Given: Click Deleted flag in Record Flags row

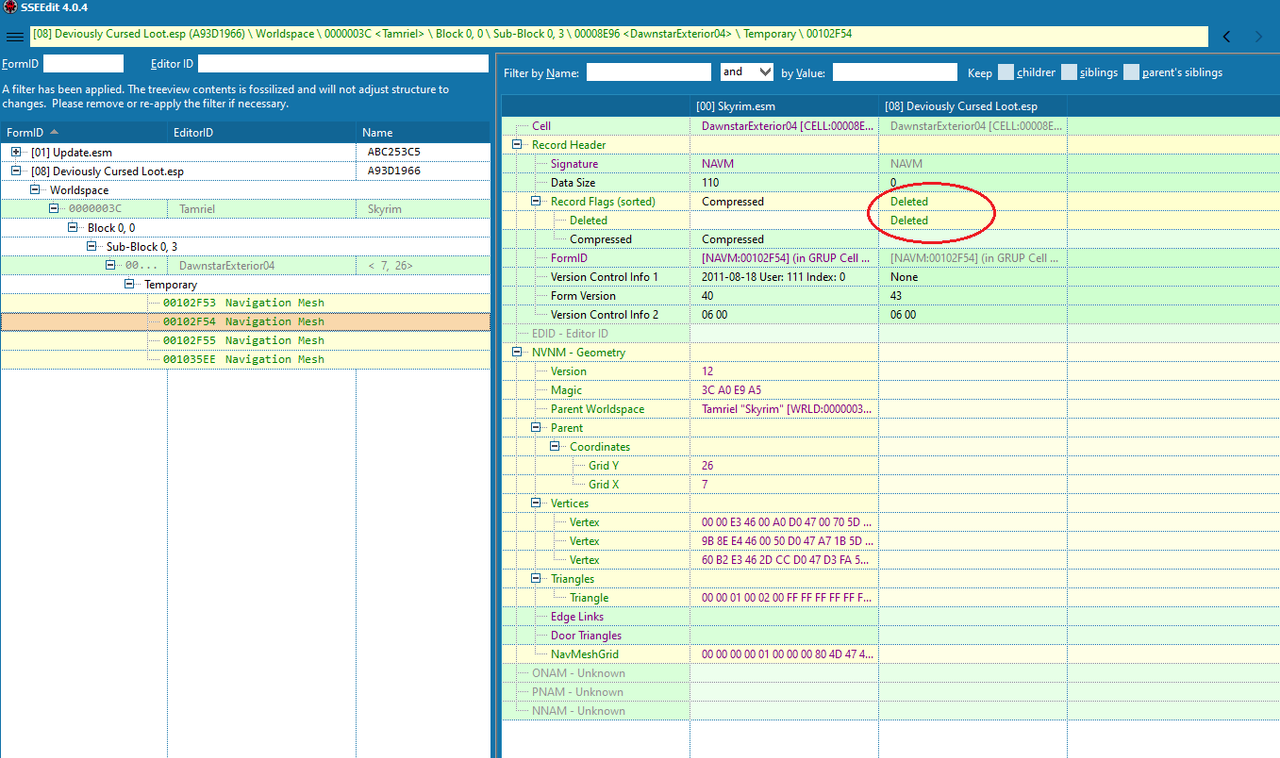Looking at the screenshot, I should pos(909,202).
